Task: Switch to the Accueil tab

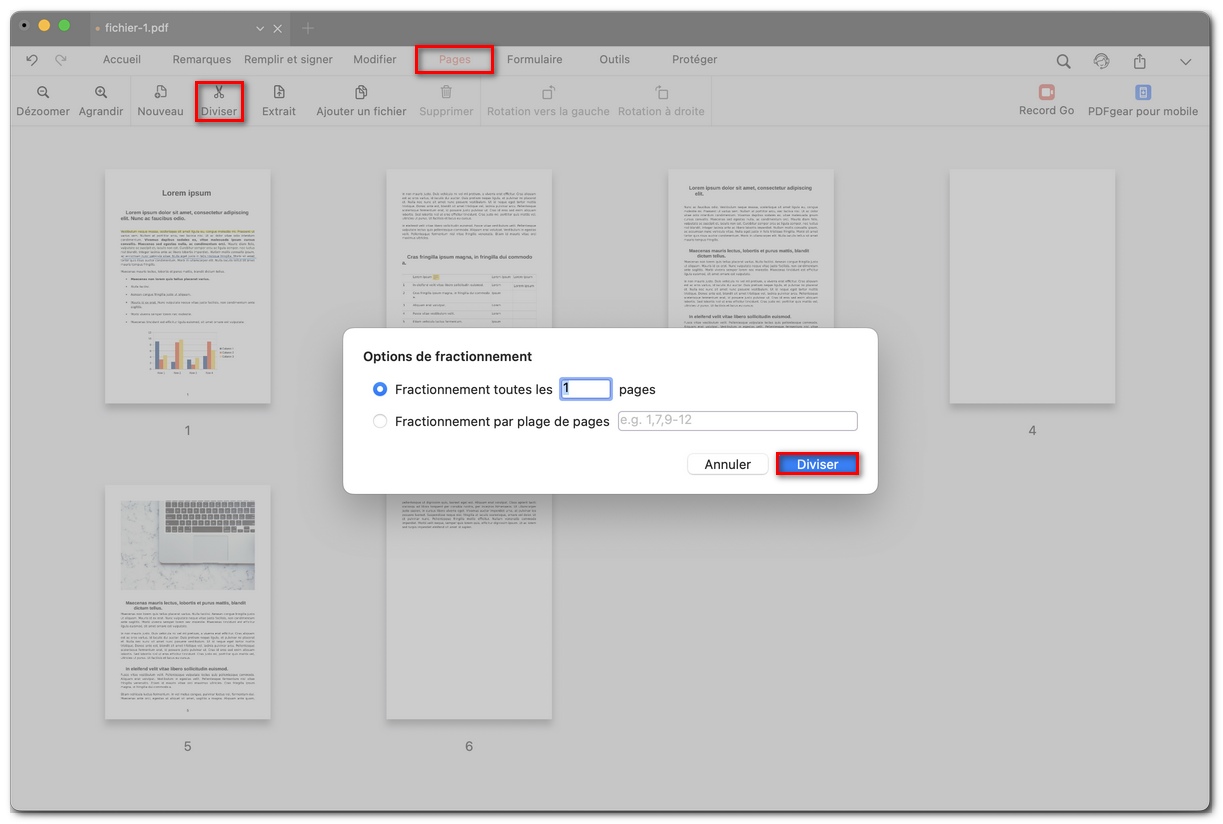Action: 121,59
